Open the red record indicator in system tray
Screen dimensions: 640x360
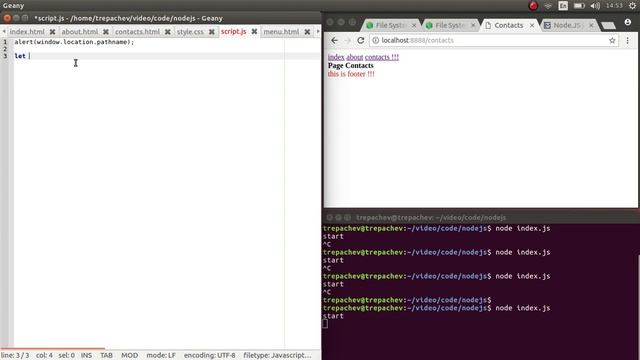coord(533,6)
